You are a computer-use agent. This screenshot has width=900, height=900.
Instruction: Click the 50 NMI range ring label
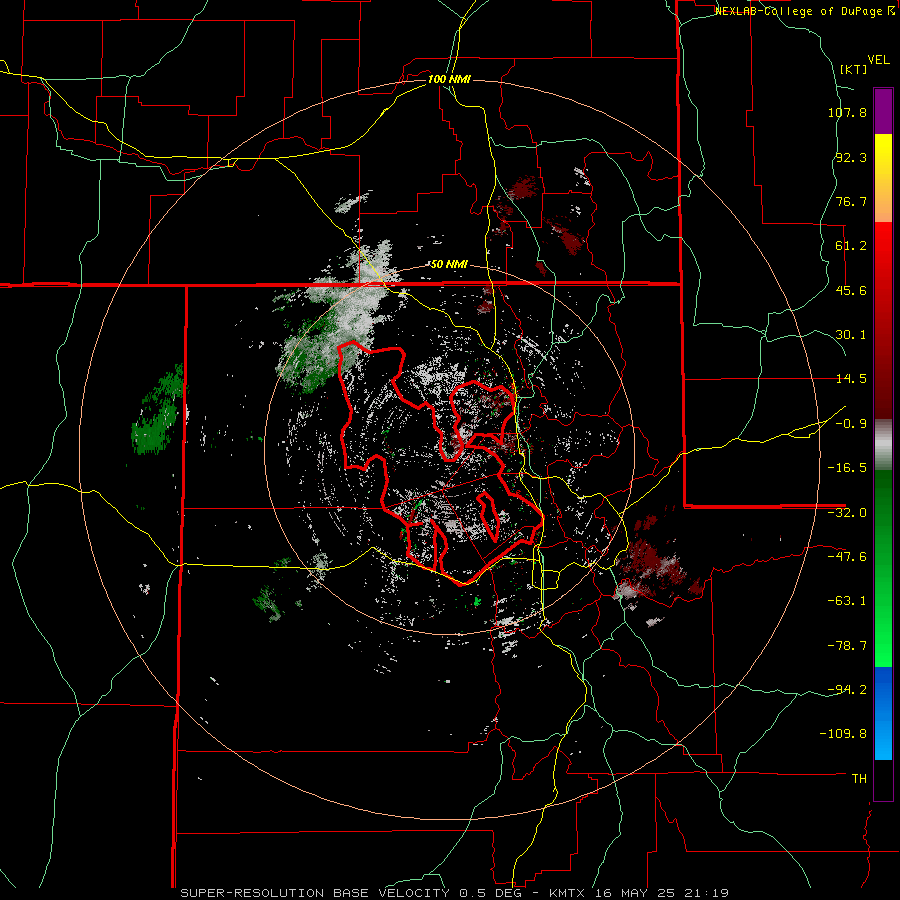click(449, 265)
